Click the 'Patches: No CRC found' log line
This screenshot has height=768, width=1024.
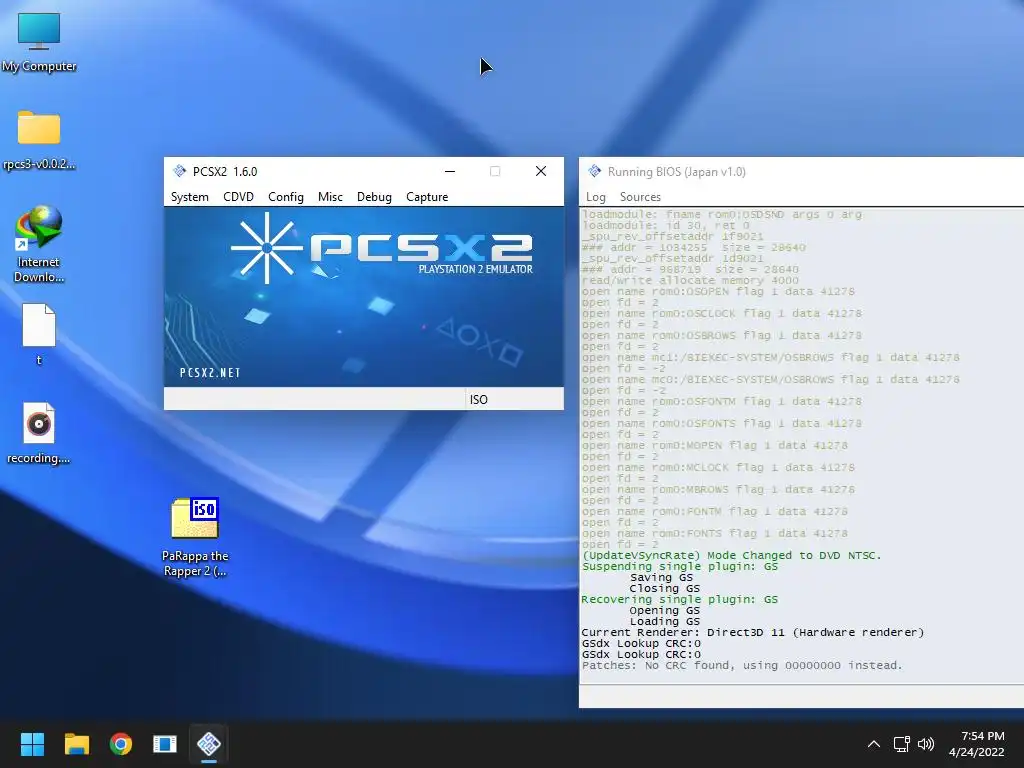742,665
